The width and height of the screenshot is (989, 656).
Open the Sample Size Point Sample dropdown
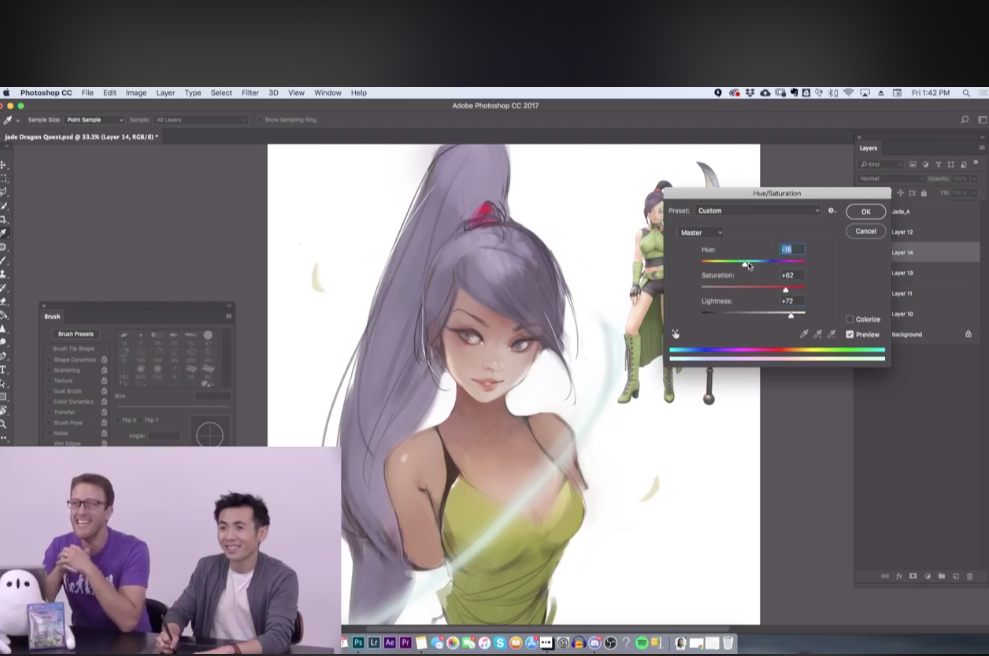tap(95, 120)
